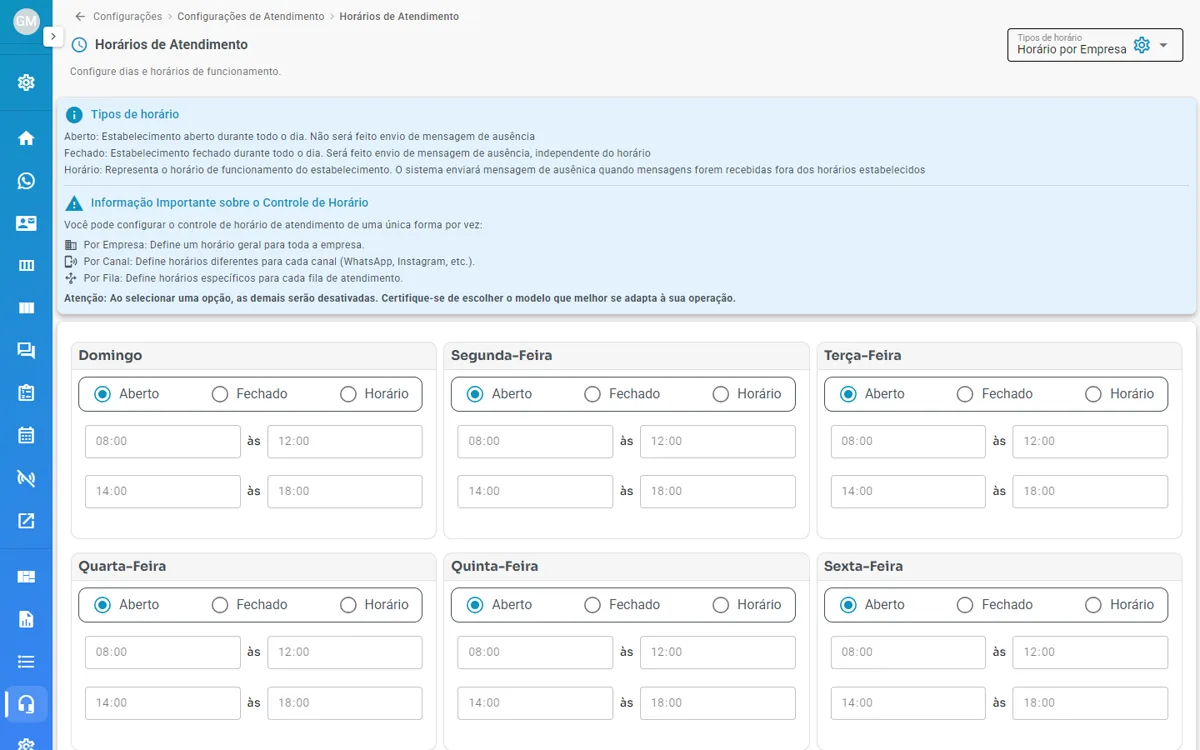
Task: Open the Tipos de horário dropdown
Action: pyautogui.click(x=1095, y=45)
